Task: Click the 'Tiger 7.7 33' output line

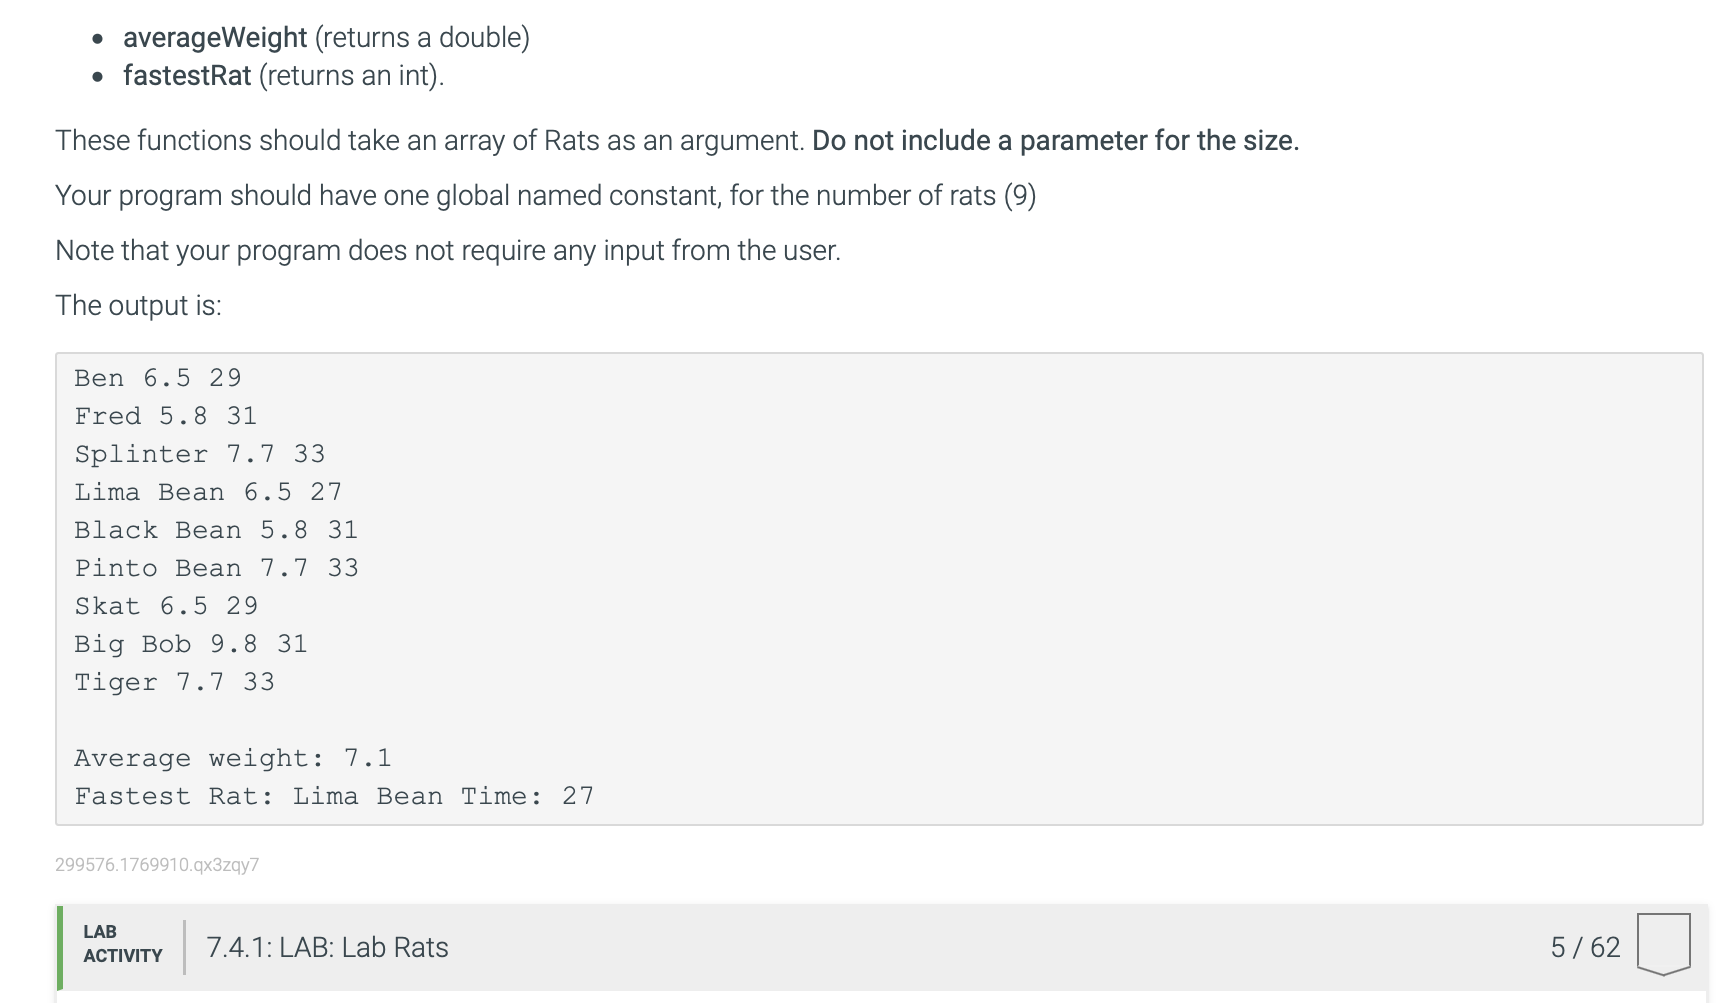Action: 175,682
